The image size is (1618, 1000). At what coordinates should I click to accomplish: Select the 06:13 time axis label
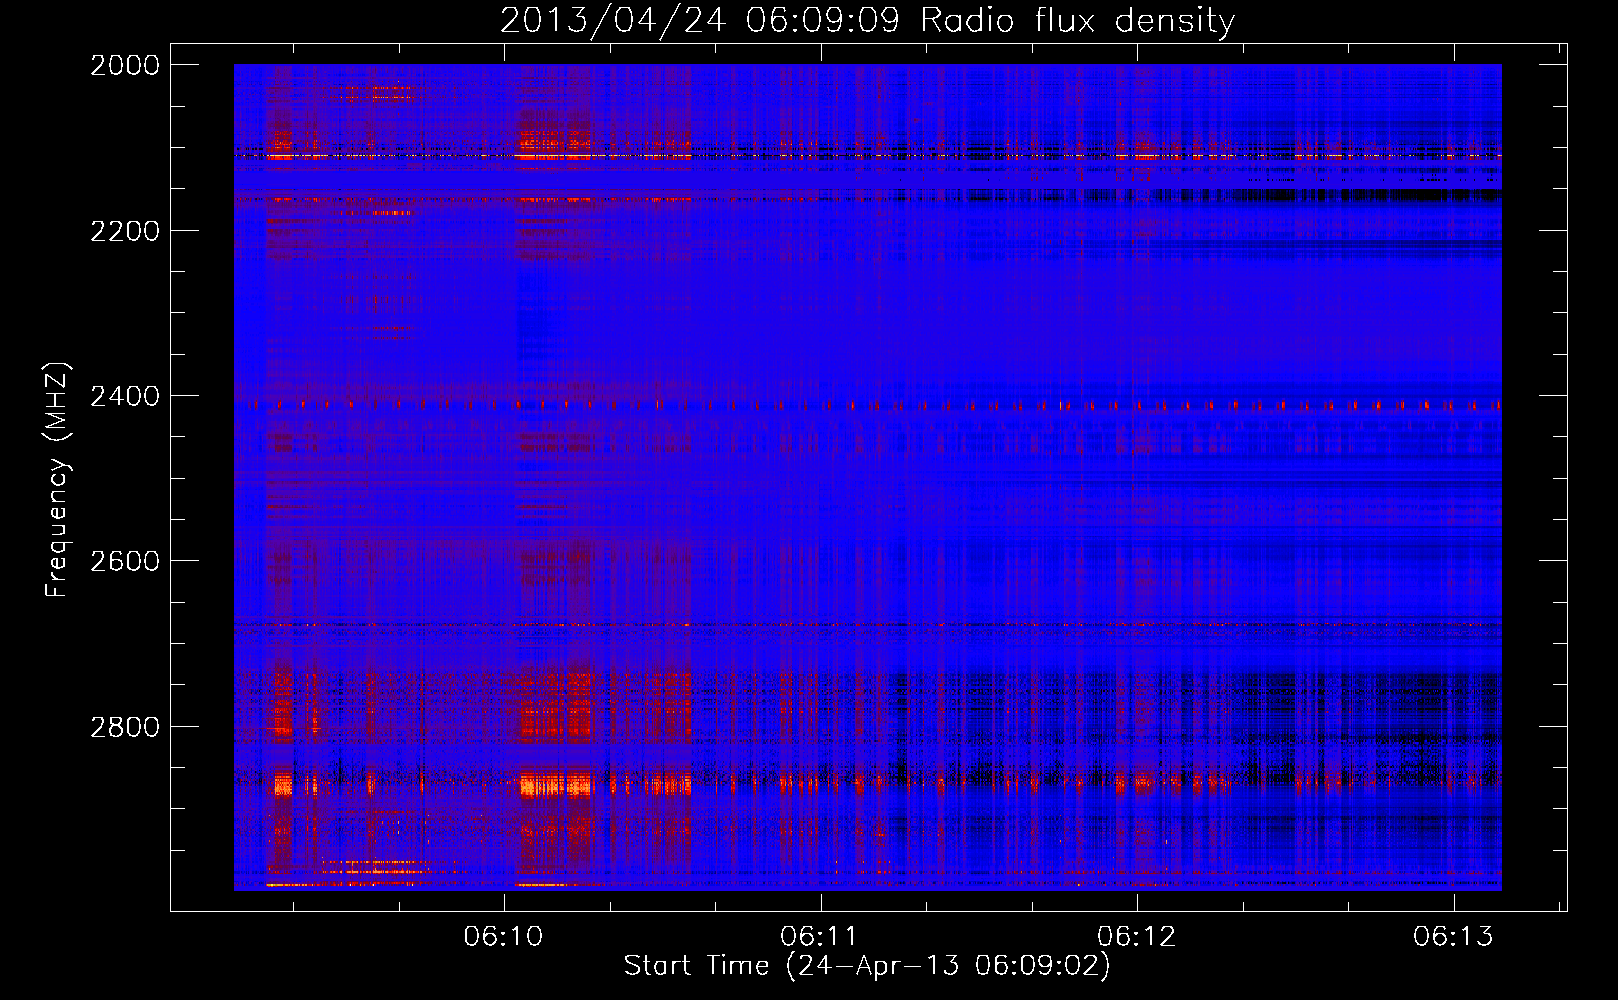coord(1453,936)
